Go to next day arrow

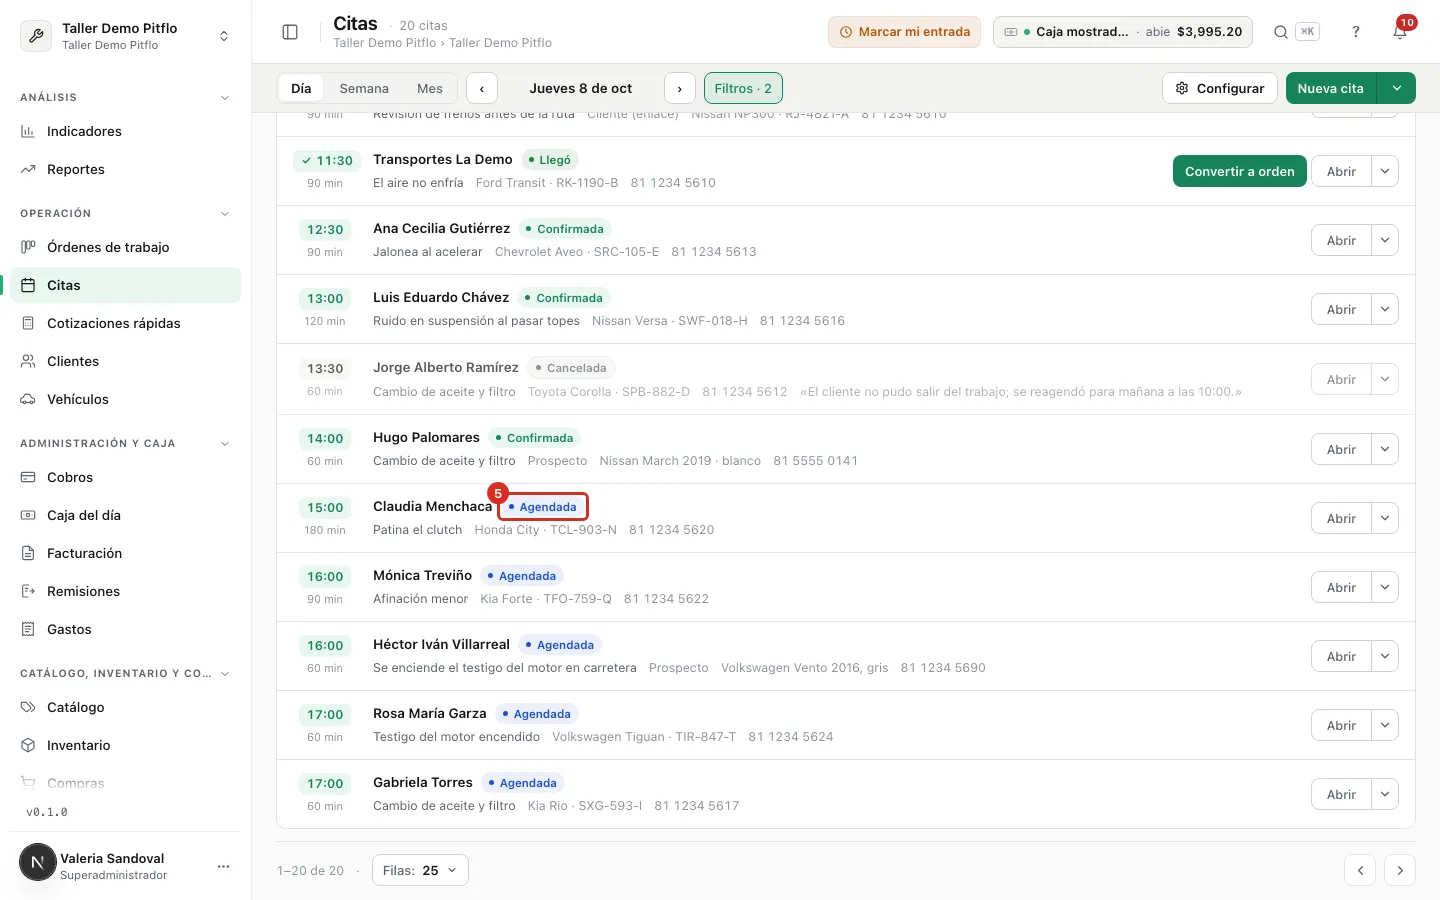[680, 88]
